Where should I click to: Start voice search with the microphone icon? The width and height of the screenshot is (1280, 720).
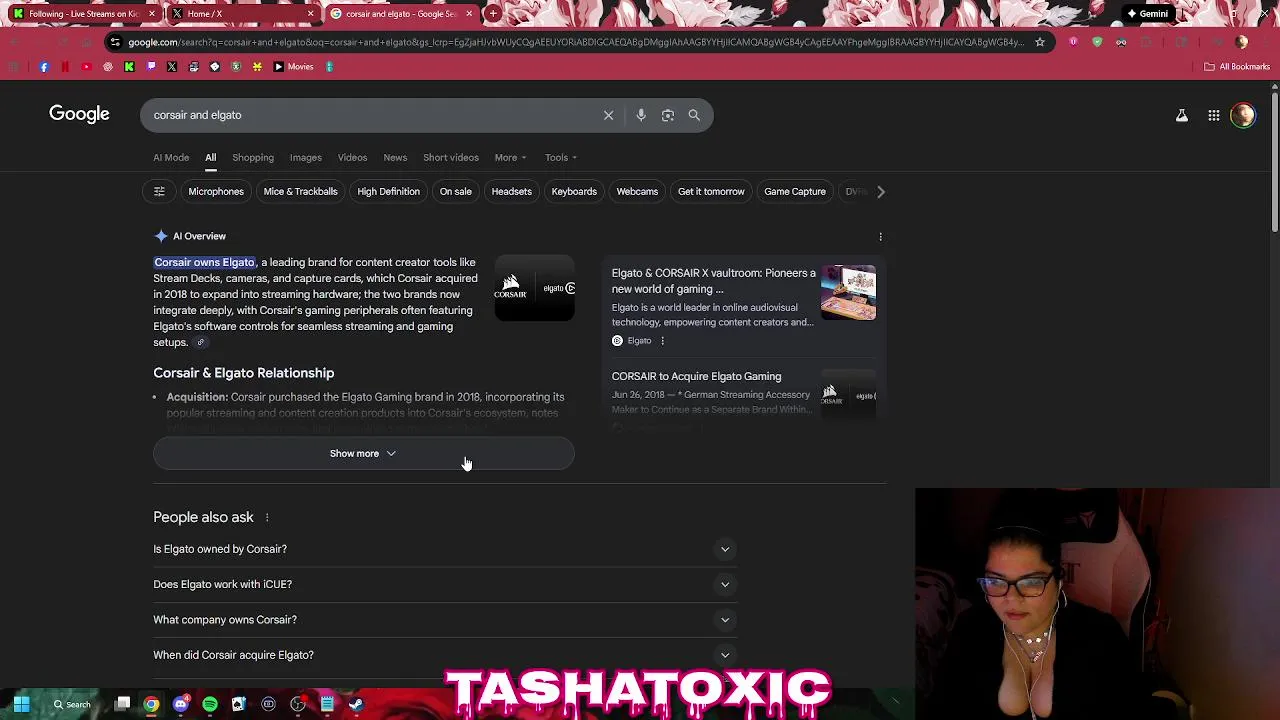coord(641,115)
